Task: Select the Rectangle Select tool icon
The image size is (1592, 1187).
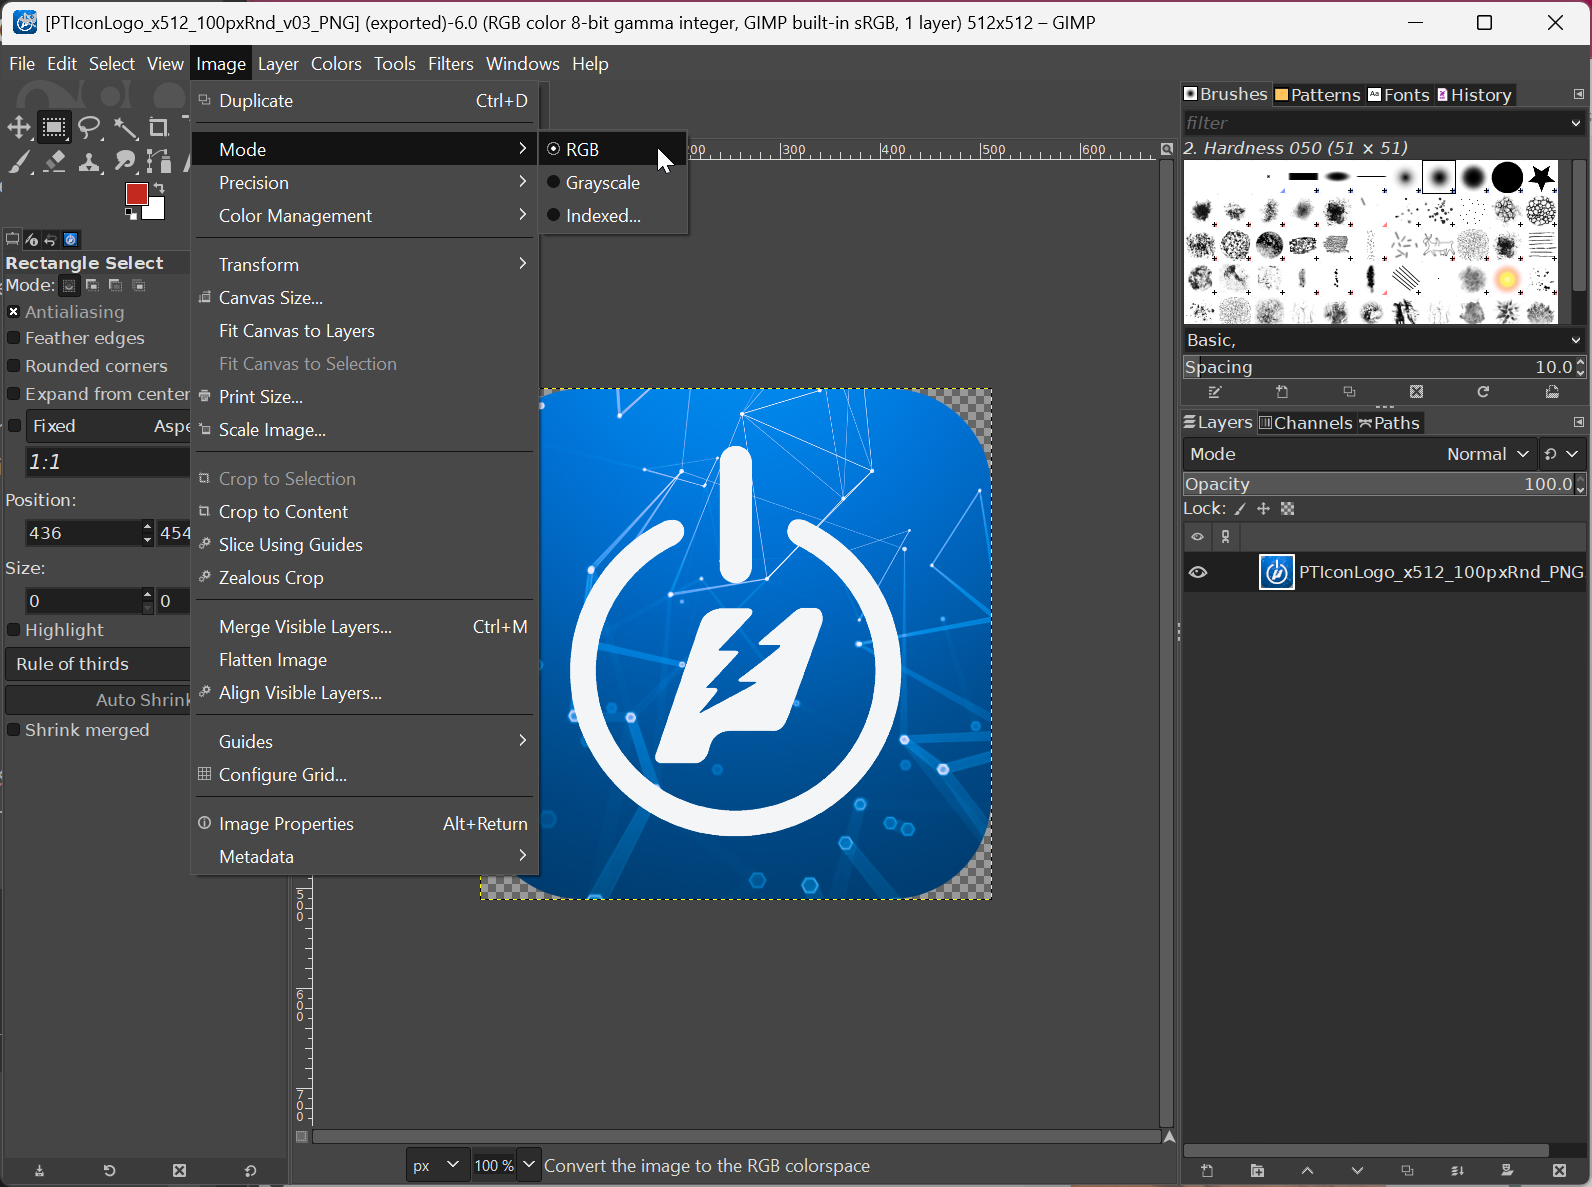Action: click(x=54, y=127)
